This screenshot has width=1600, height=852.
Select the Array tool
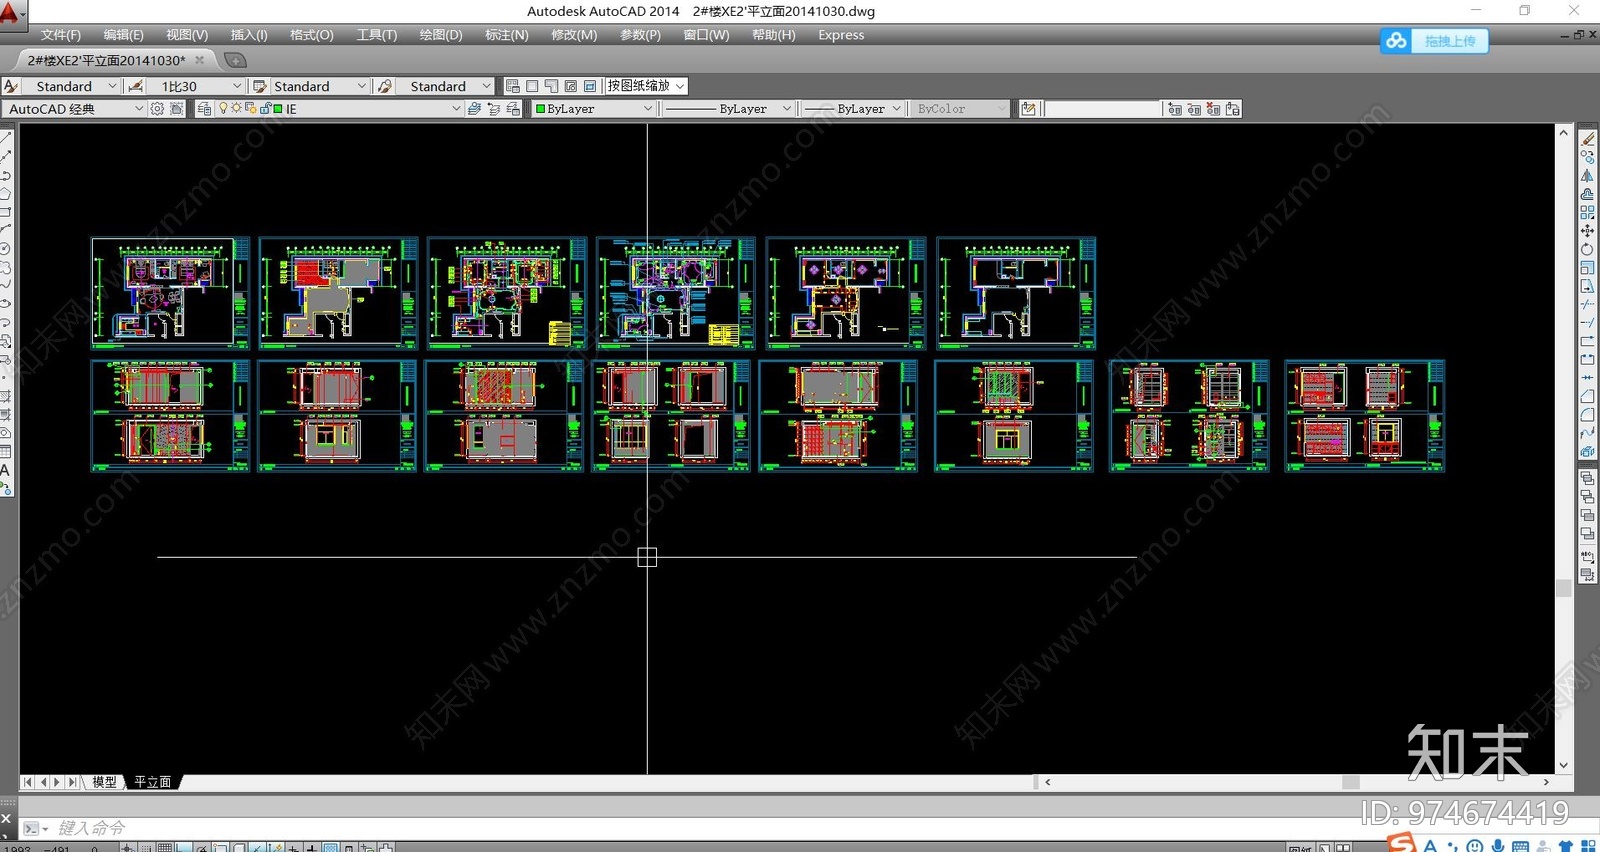pyautogui.click(x=1587, y=213)
